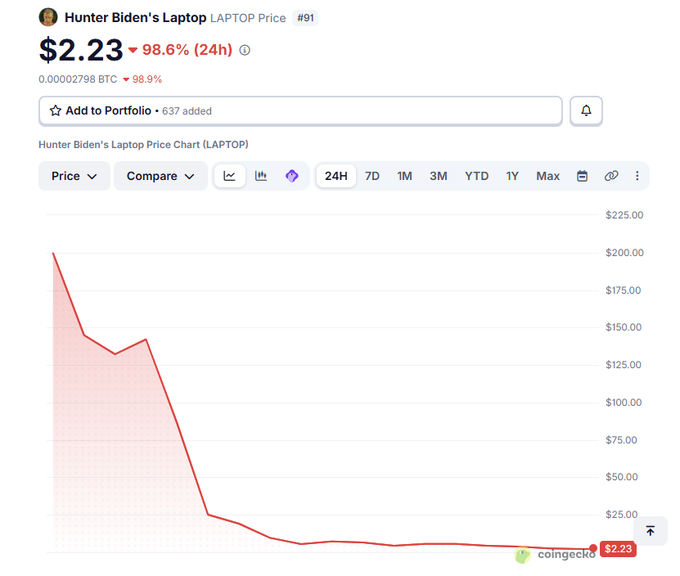Click the #91 rank badge
The height and width of the screenshot is (576, 680).
pos(305,18)
